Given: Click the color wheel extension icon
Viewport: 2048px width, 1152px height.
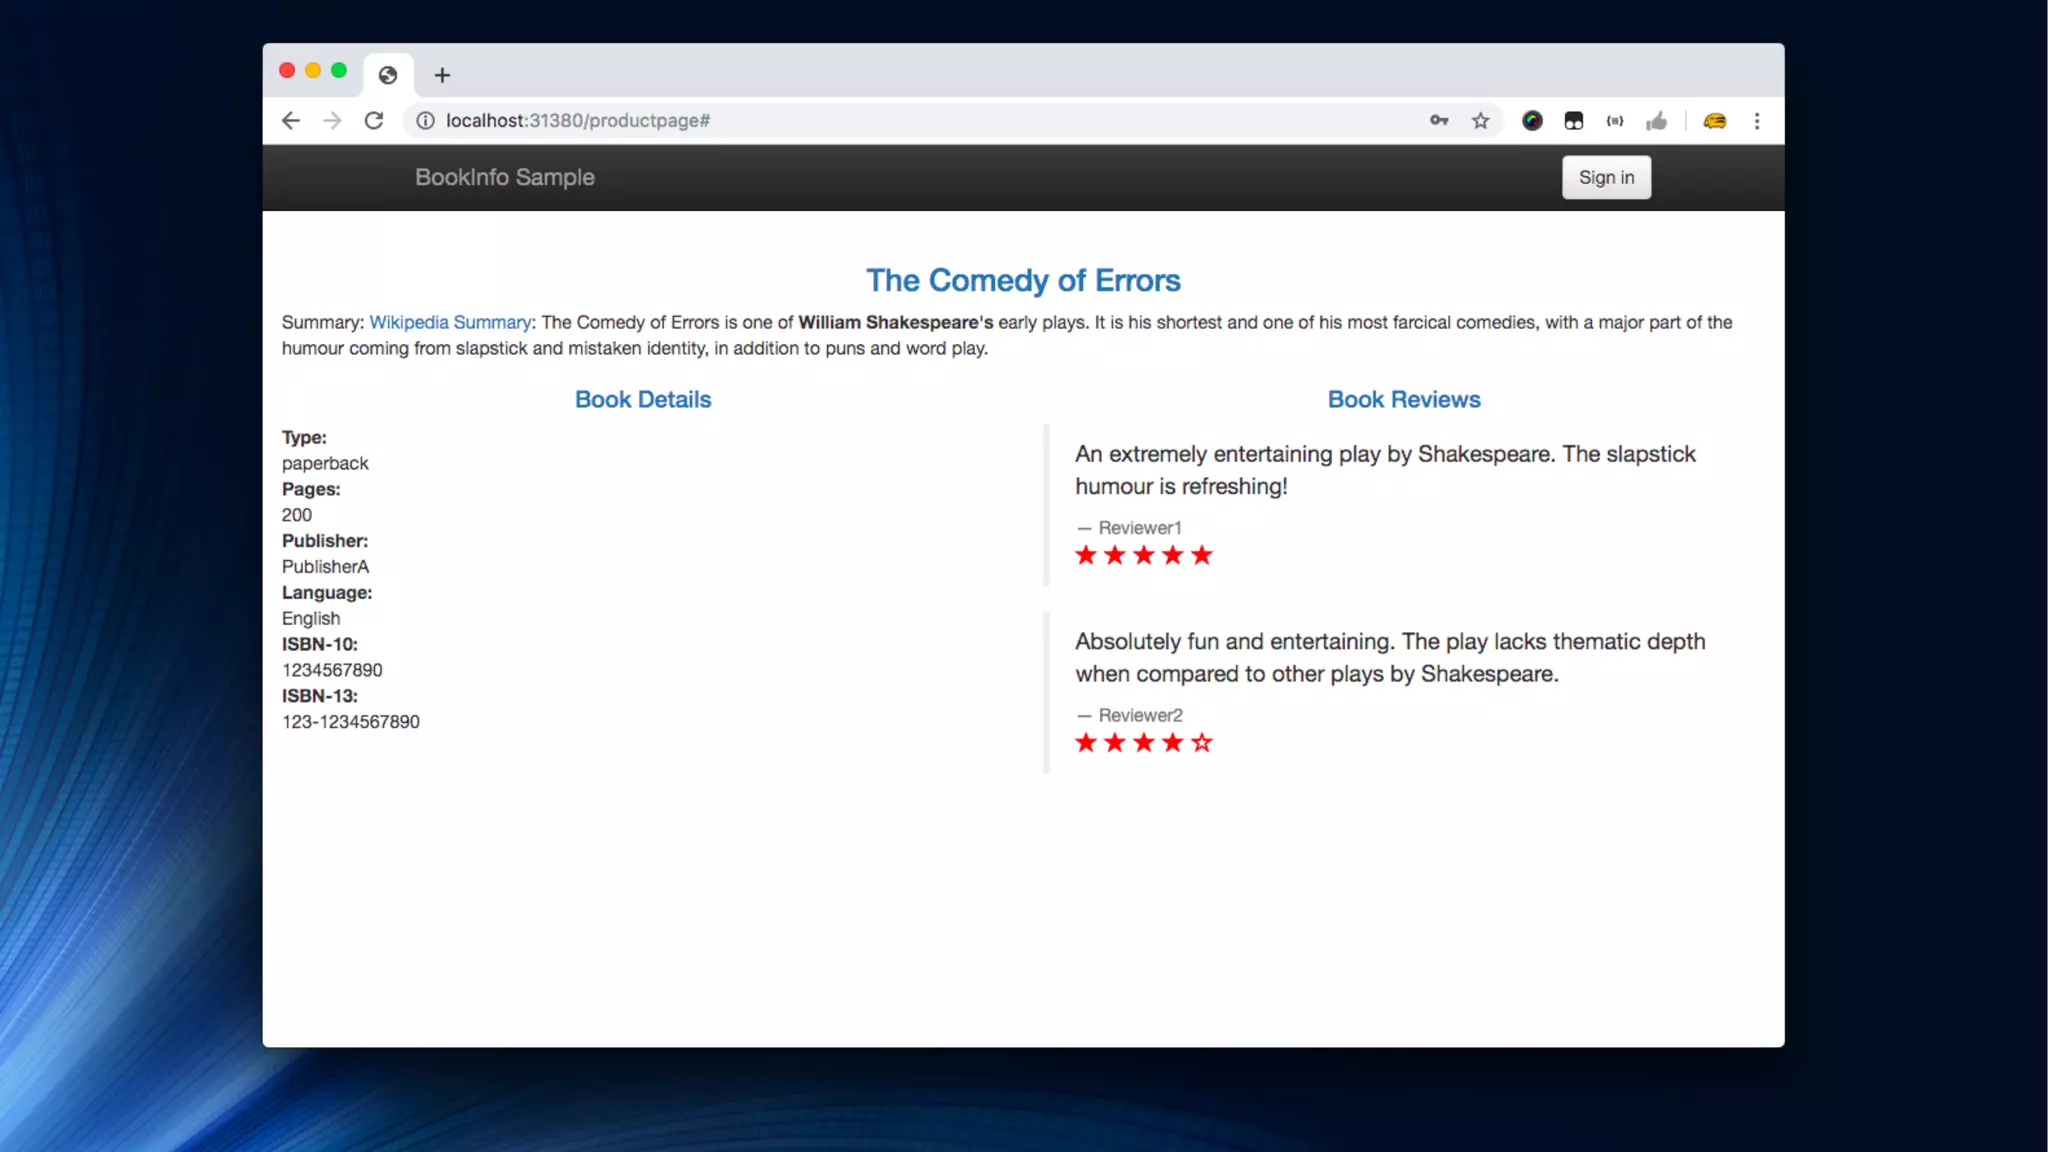Looking at the screenshot, I should tap(1532, 121).
